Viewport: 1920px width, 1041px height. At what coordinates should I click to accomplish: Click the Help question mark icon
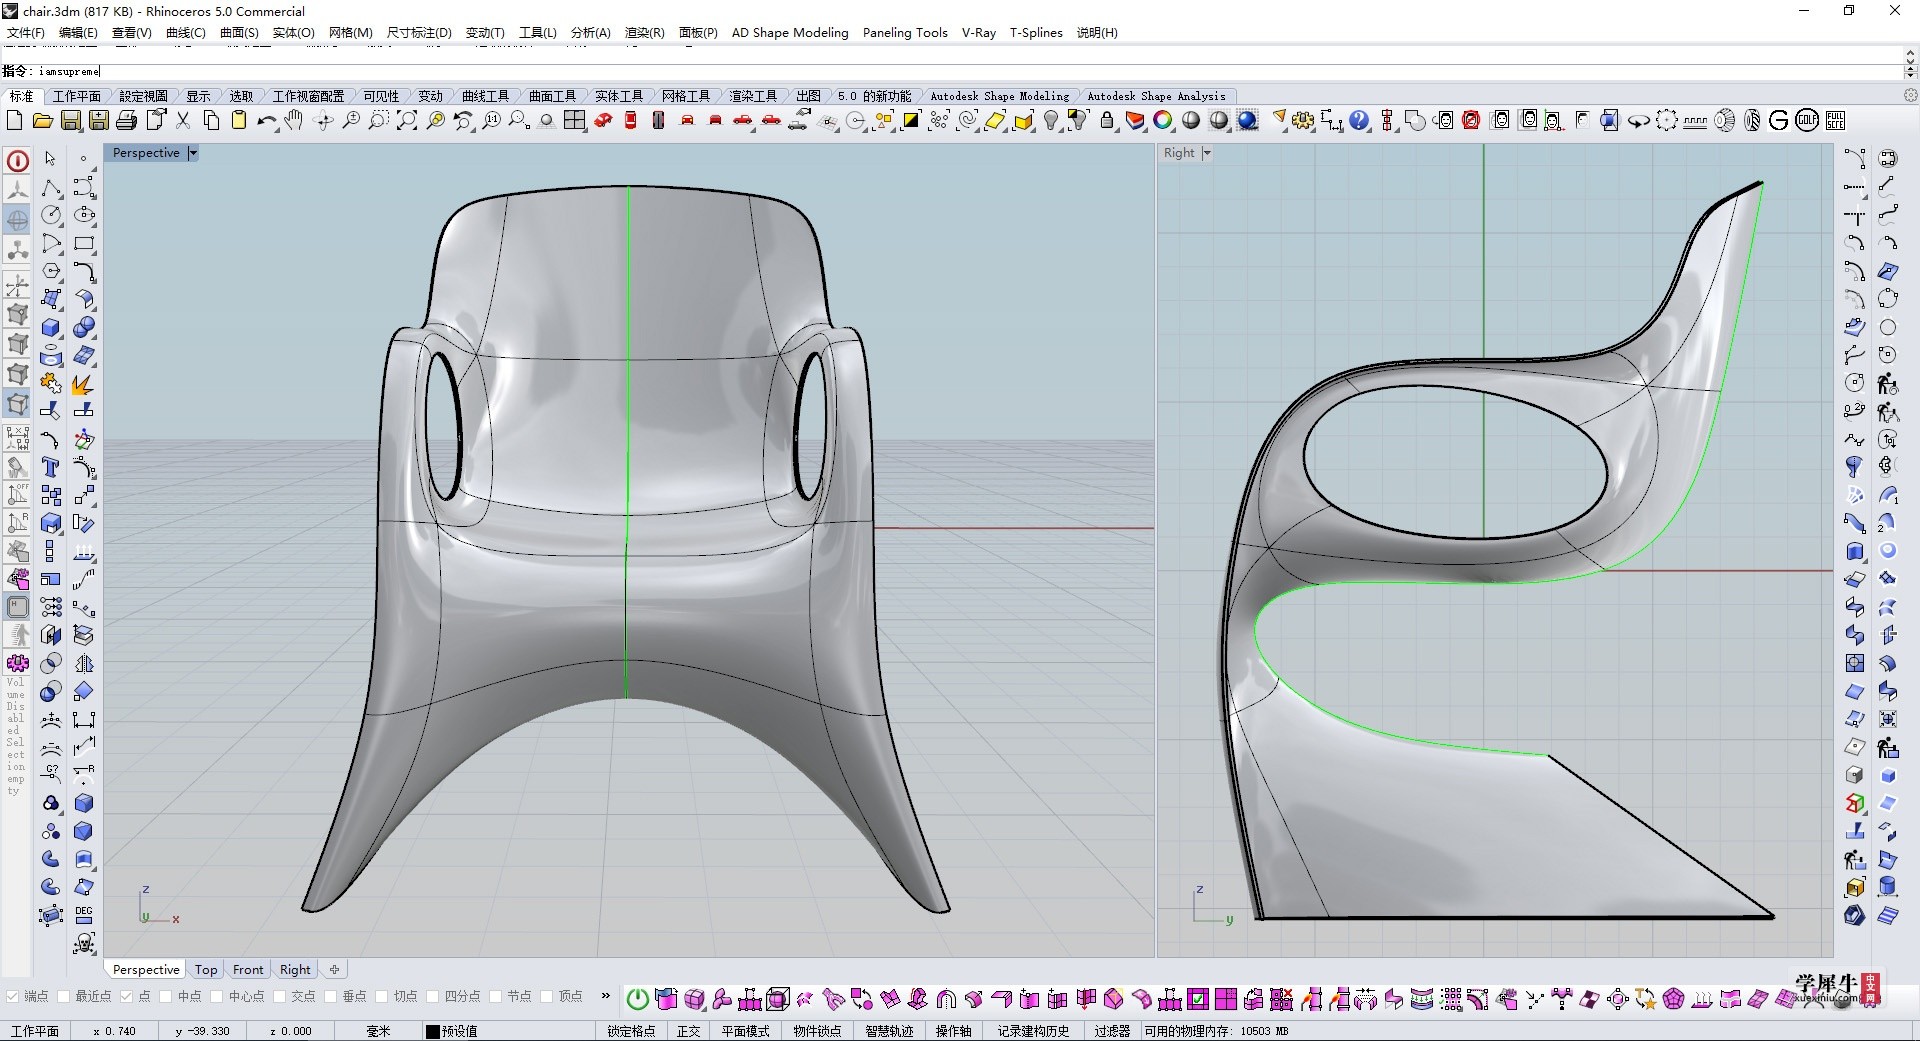(1358, 121)
